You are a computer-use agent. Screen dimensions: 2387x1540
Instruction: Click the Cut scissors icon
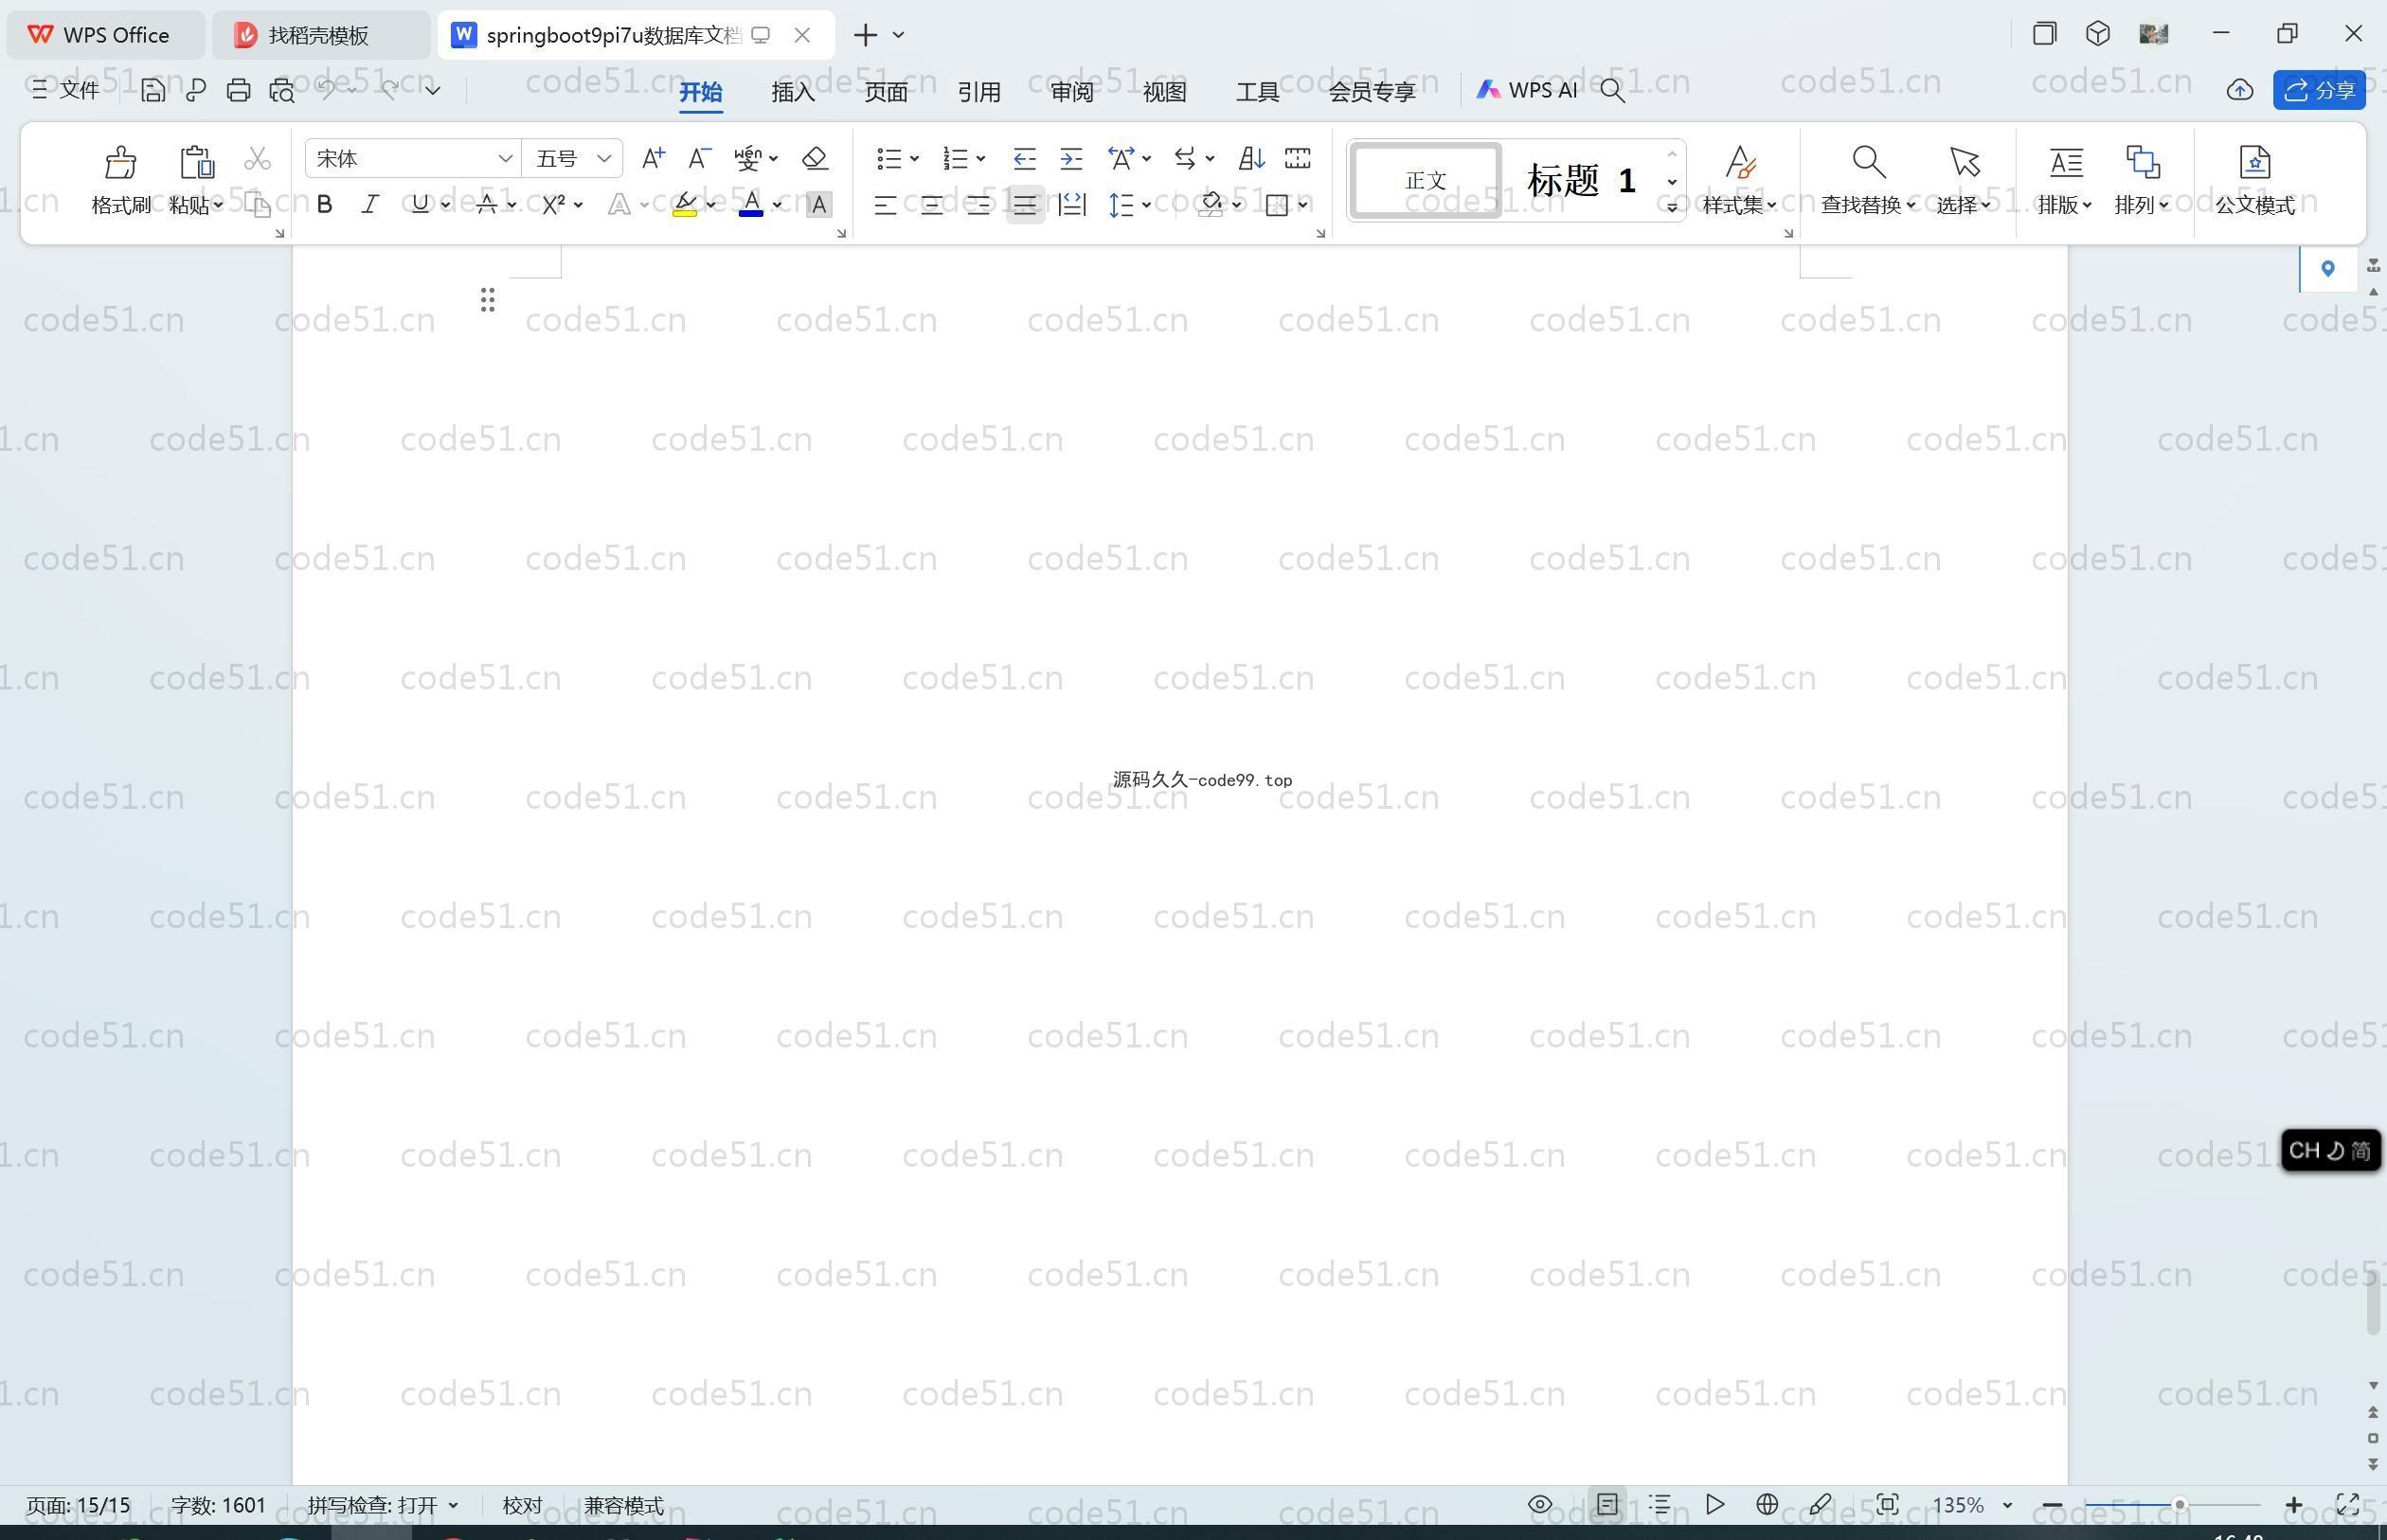tap(258, 158)
